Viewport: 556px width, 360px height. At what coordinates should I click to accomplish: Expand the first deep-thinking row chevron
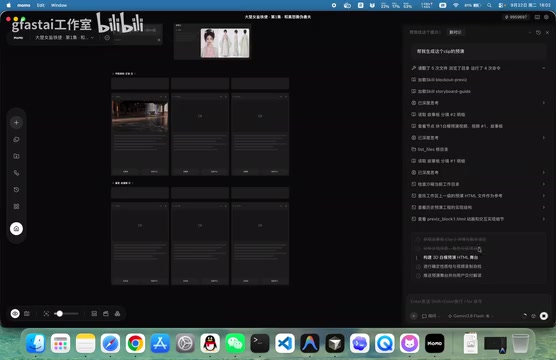click(544, 103)
